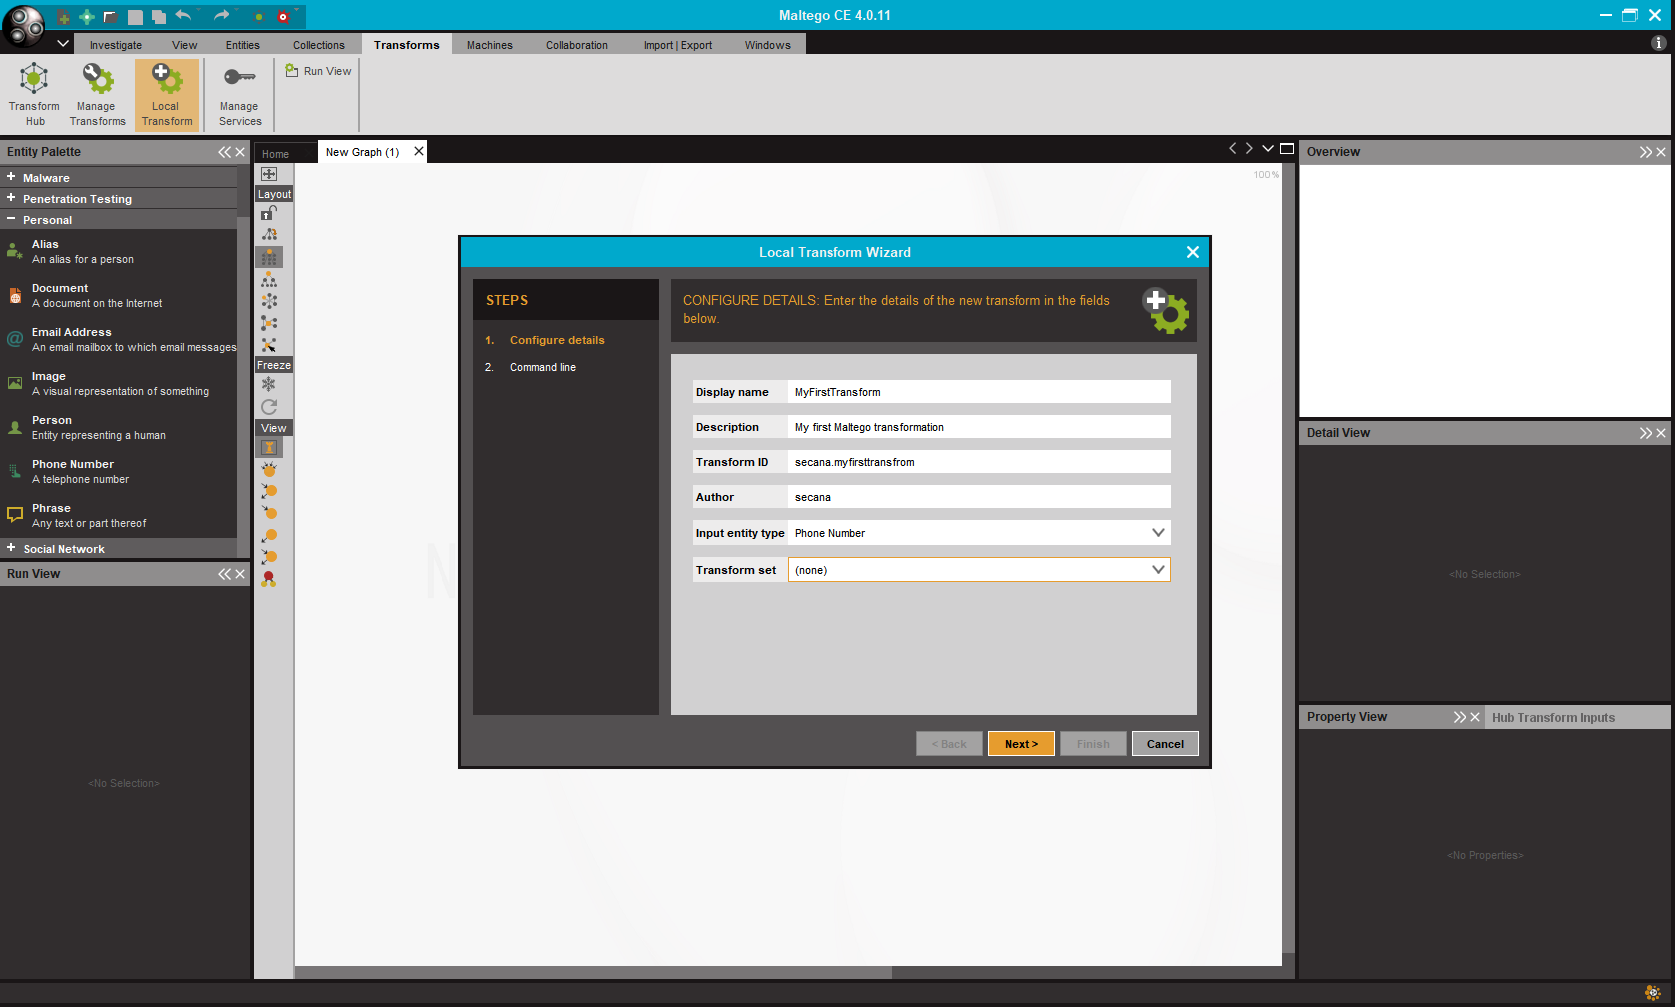1675x1007 pixels.
Task: Select the hierarchical layout icon
Action: (x=269, y=279)
